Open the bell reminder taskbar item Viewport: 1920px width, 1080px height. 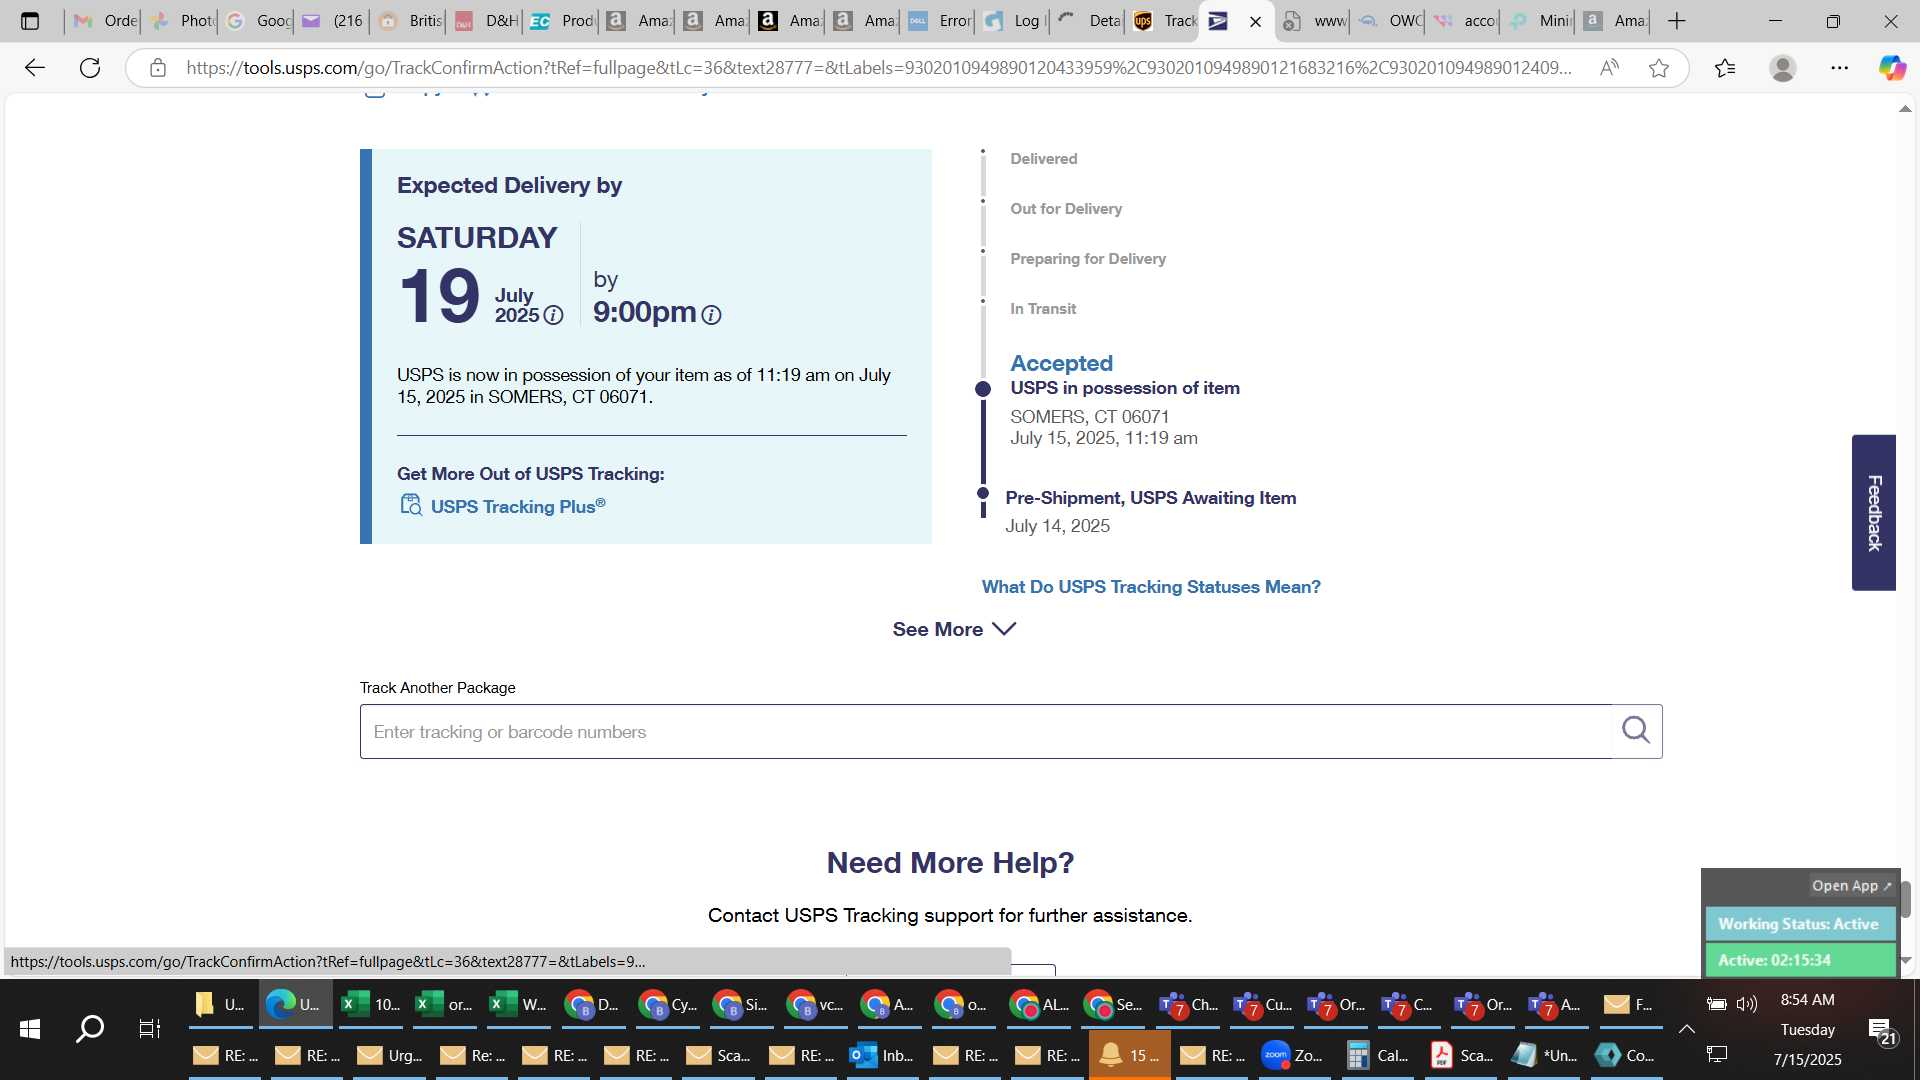pyautogui.click(x=1128, y=1055)
